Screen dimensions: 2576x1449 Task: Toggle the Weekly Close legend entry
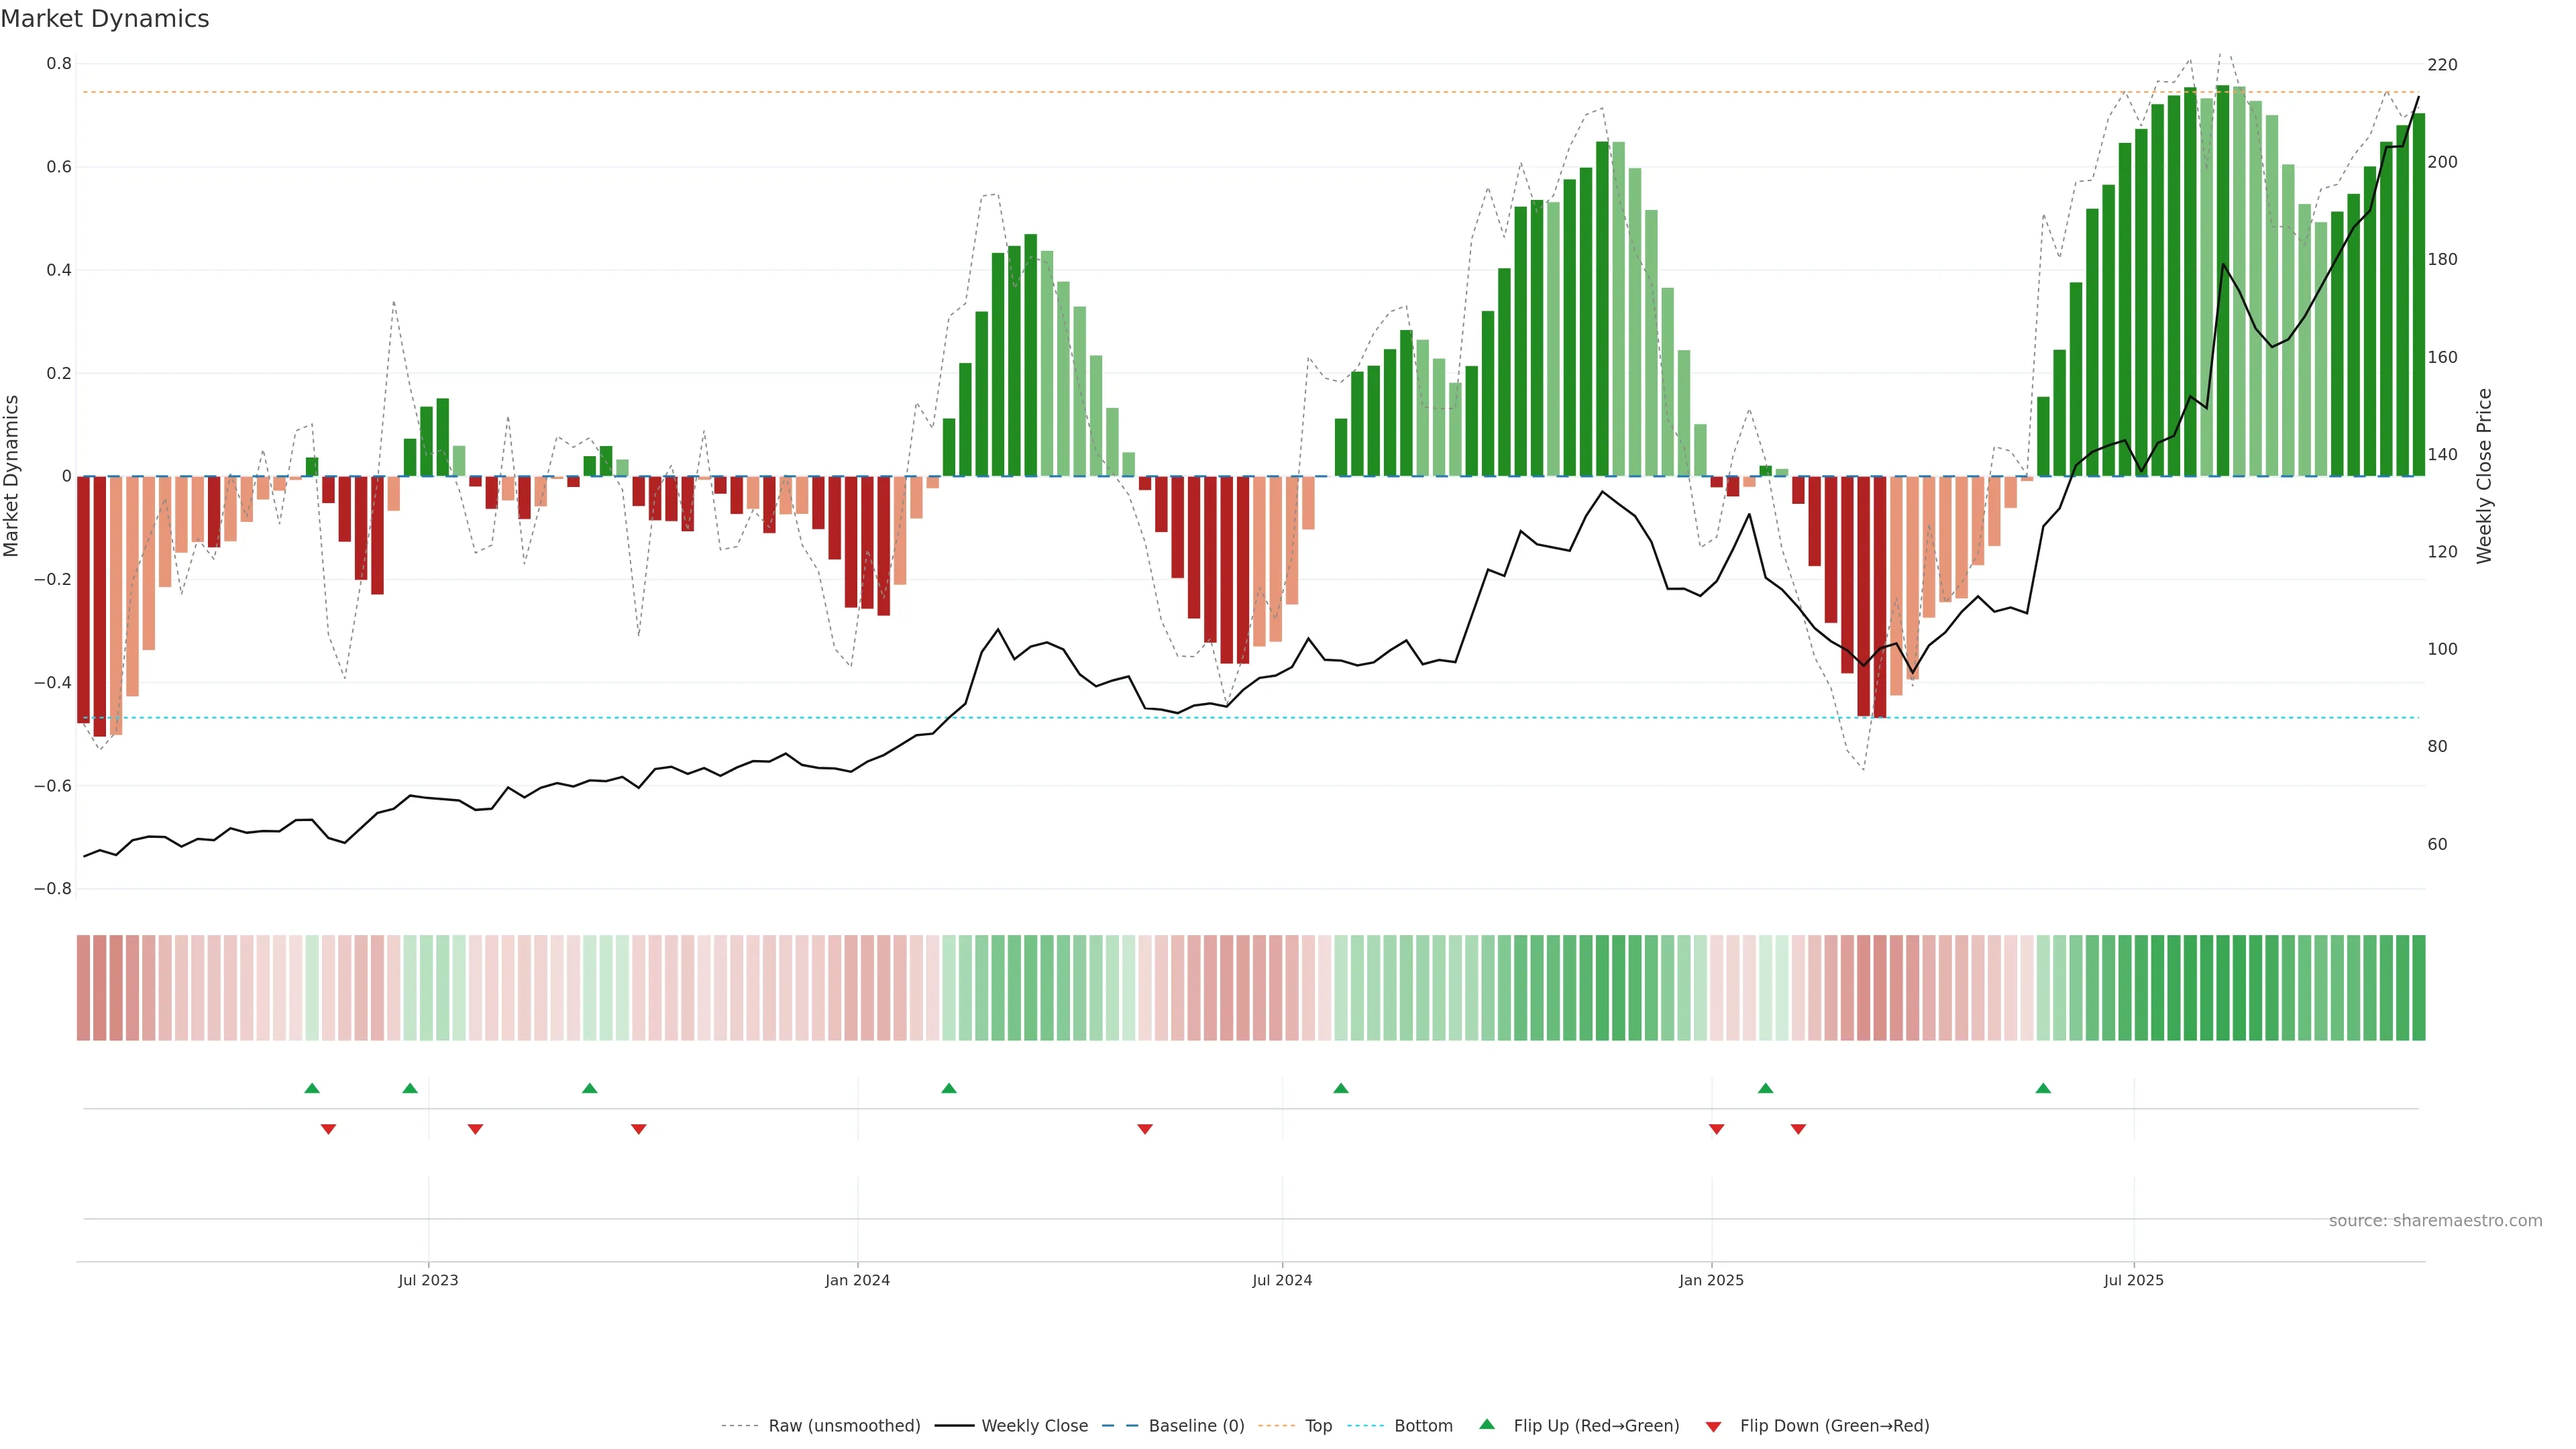1034,1426
